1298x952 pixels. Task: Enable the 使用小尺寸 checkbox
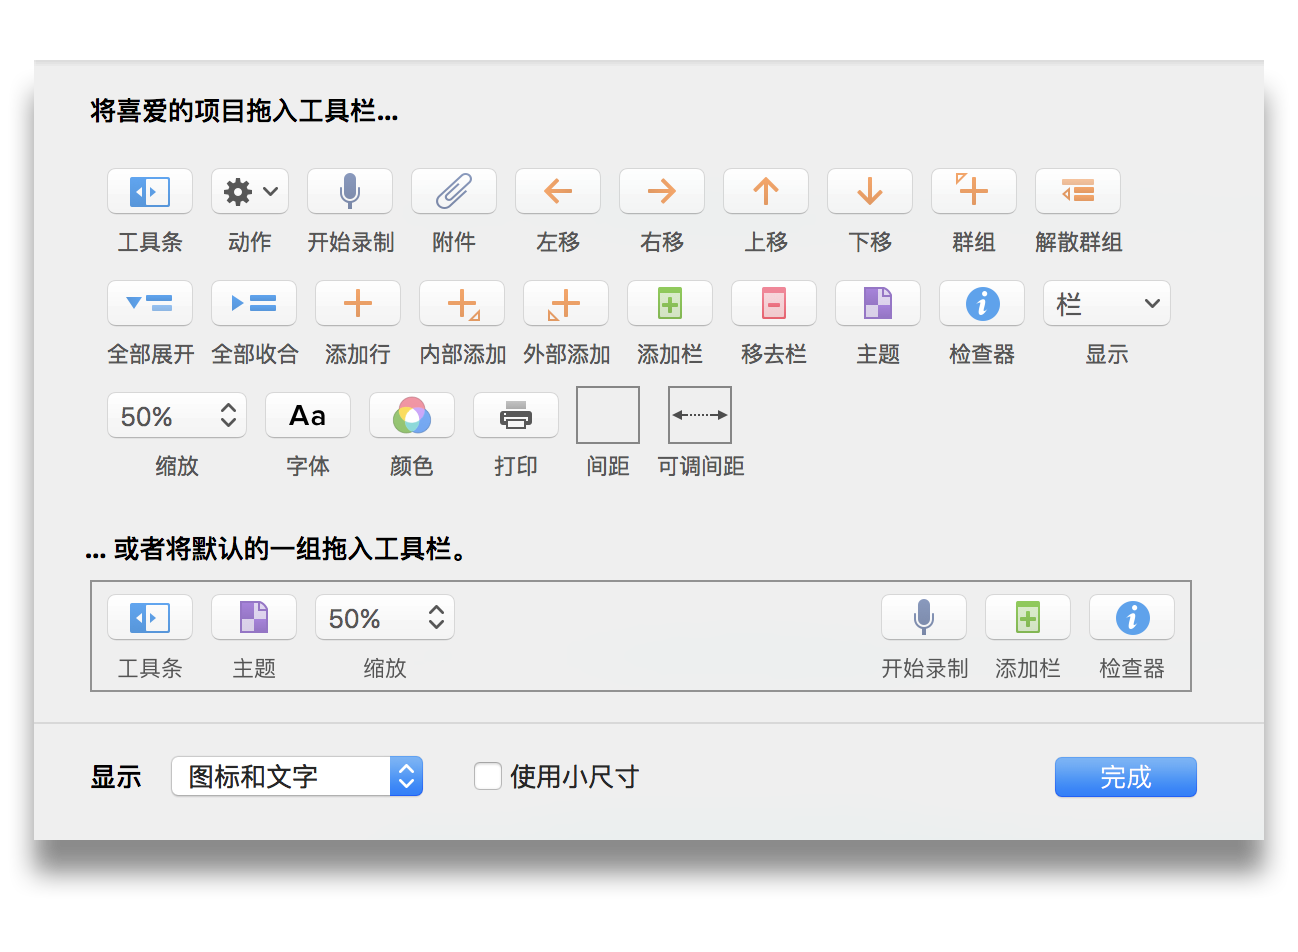pyautogui.click(x=488, y=776)
